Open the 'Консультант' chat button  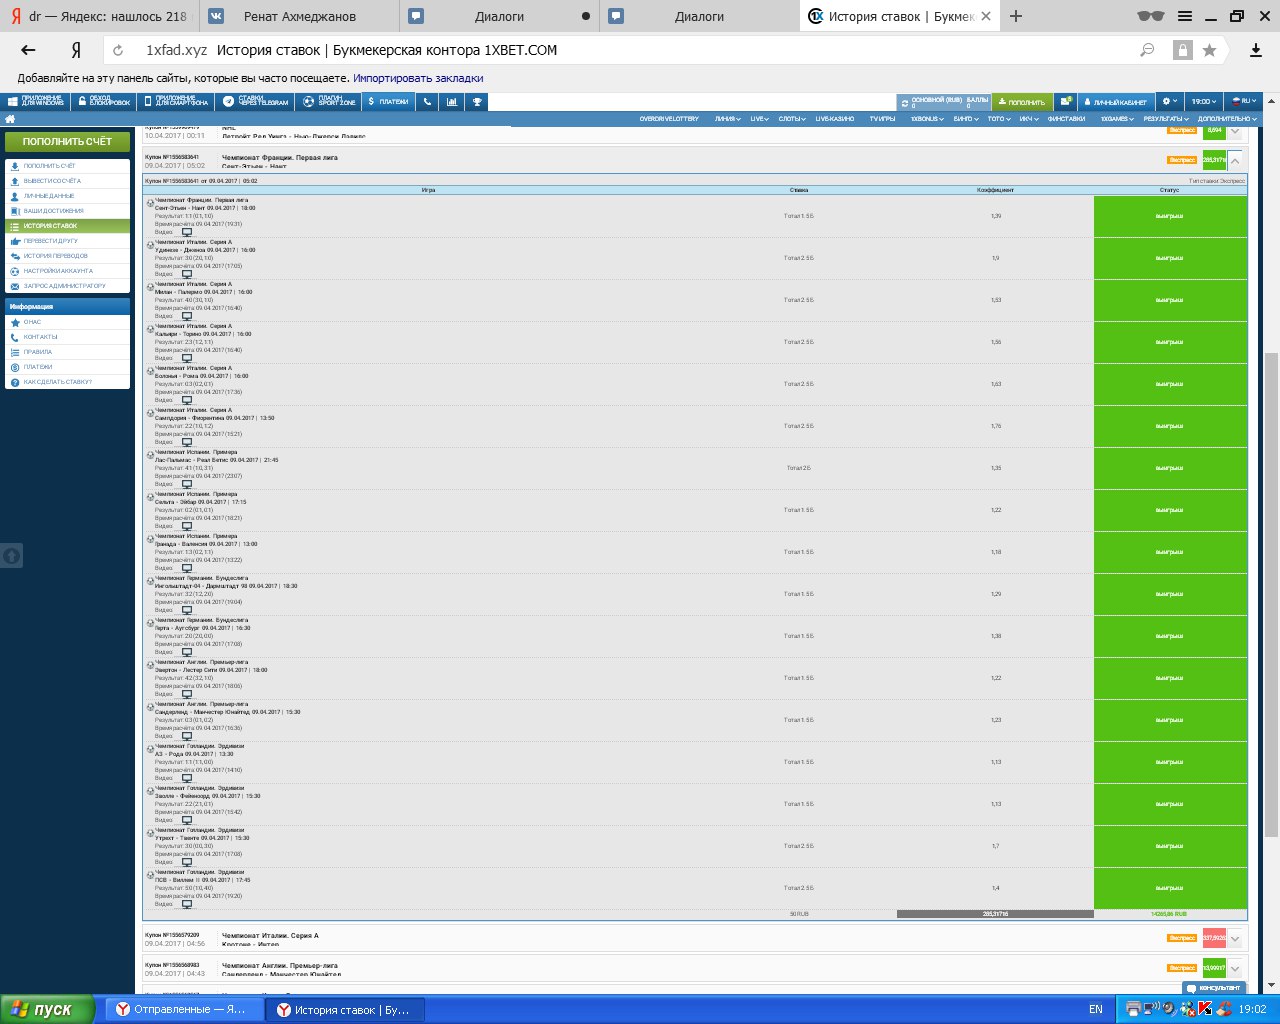pos(1216,988)
